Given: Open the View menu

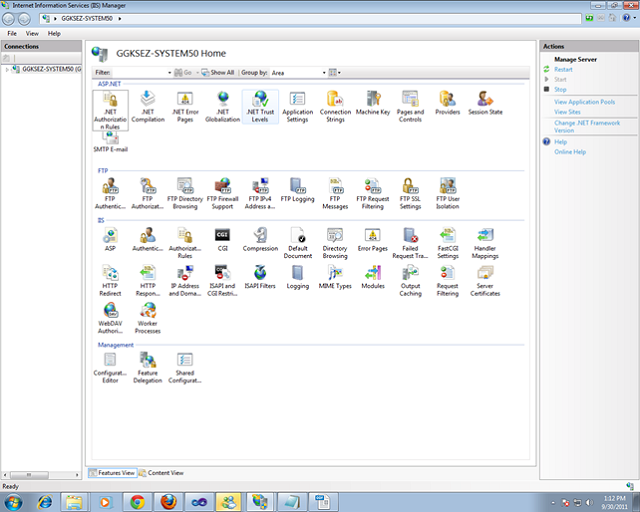Looking at the screenshot, I should [32, 33].
